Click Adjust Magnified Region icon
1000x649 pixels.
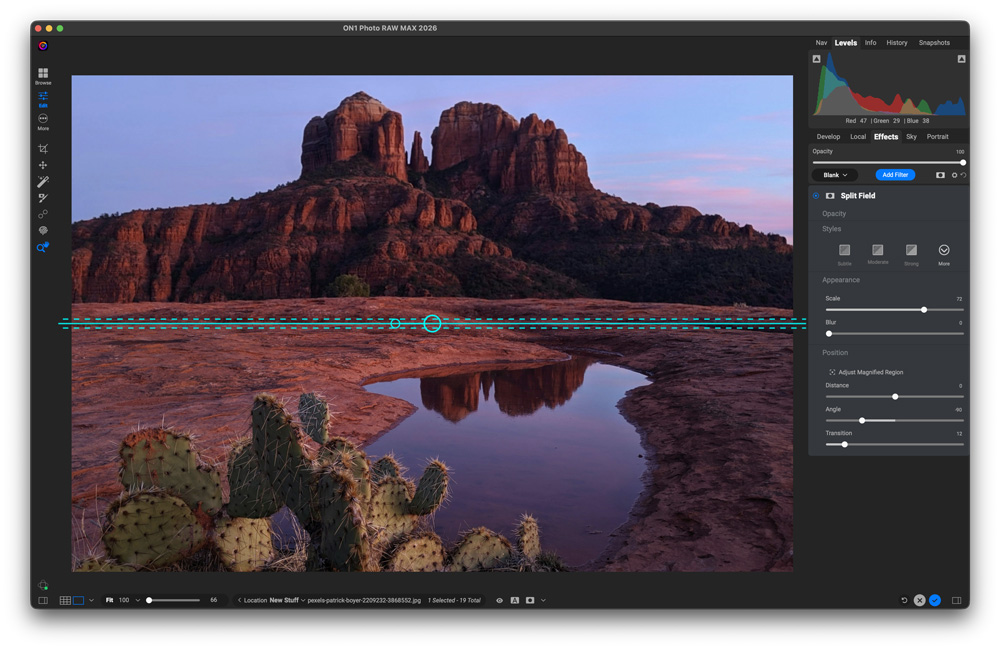(832, 372)
